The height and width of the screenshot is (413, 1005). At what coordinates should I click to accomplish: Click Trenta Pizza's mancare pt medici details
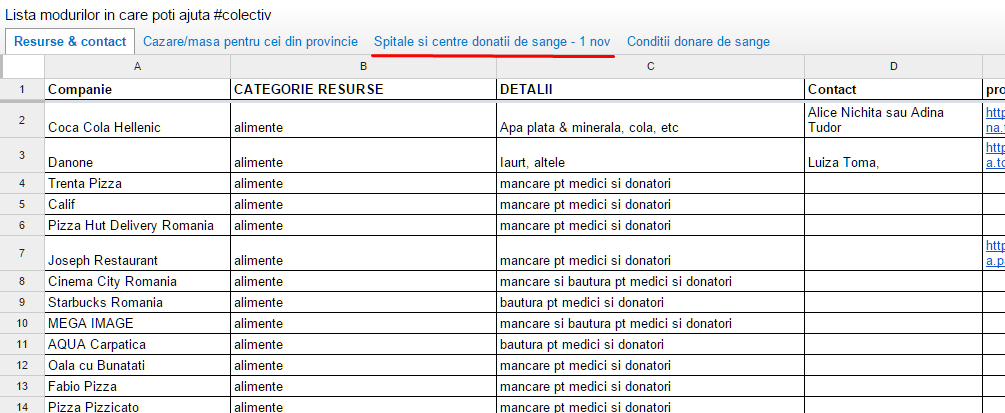[651, 183]
